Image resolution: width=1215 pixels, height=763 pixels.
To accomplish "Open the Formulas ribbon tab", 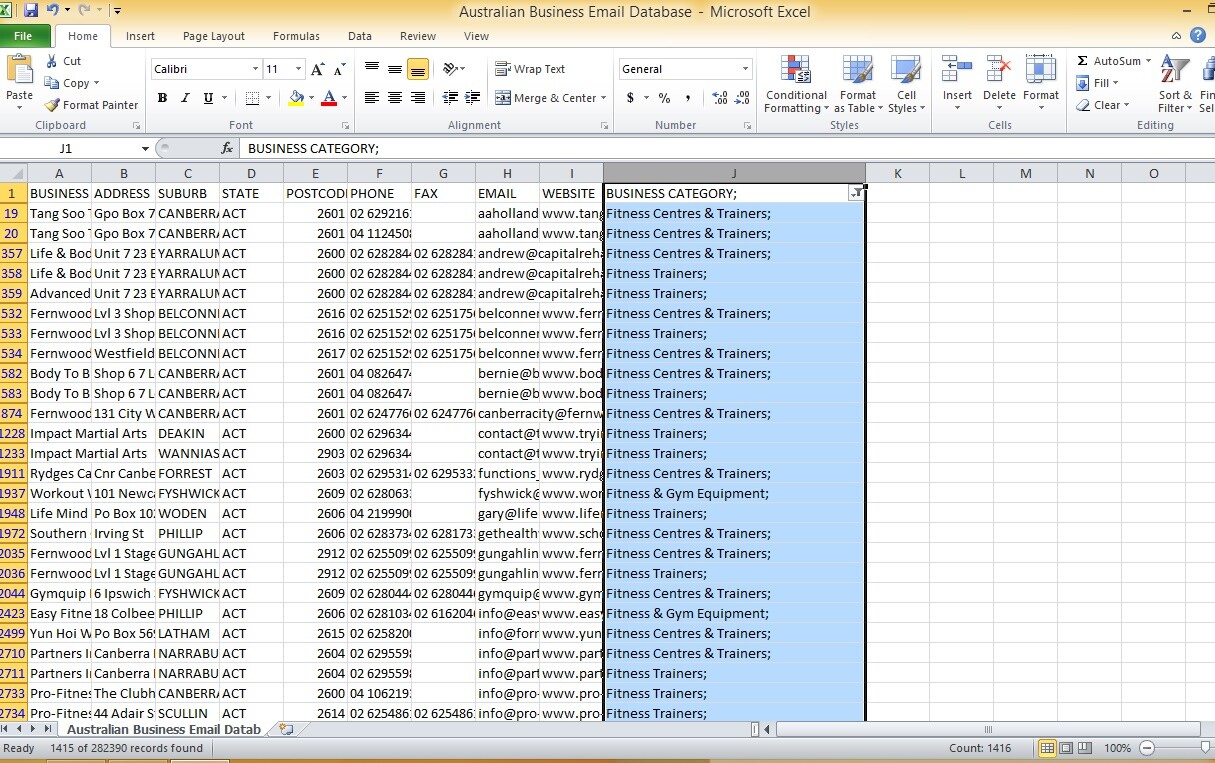I will coord(296,36).
